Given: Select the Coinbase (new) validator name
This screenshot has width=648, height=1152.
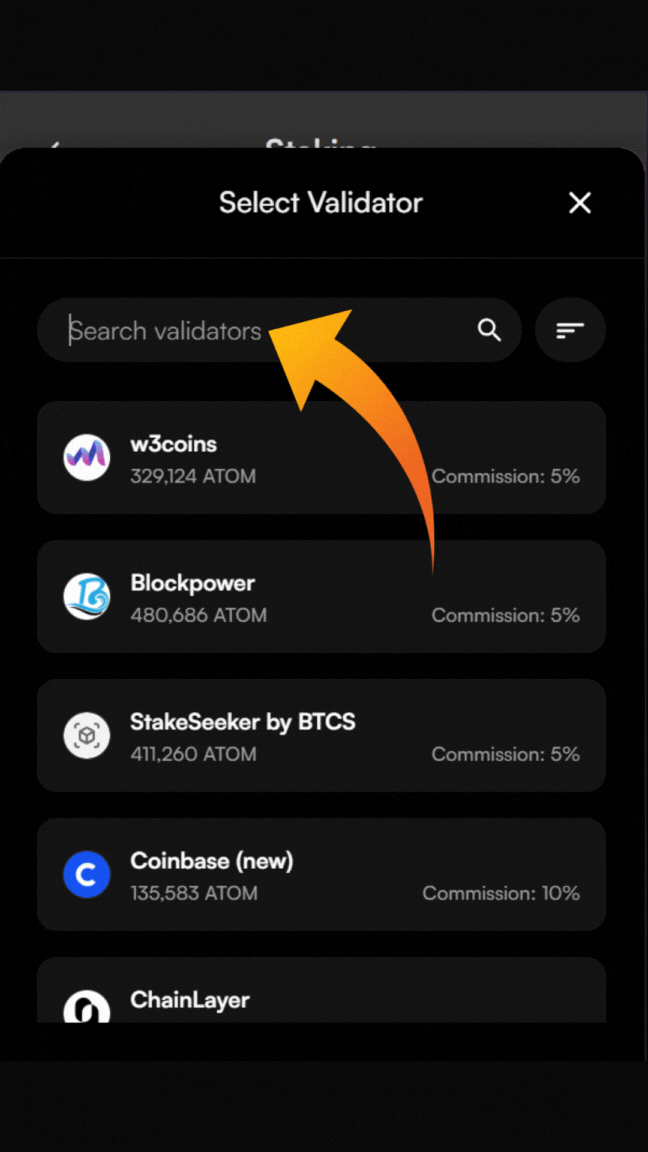Looking at the screenshot, I should click(211, 861).
